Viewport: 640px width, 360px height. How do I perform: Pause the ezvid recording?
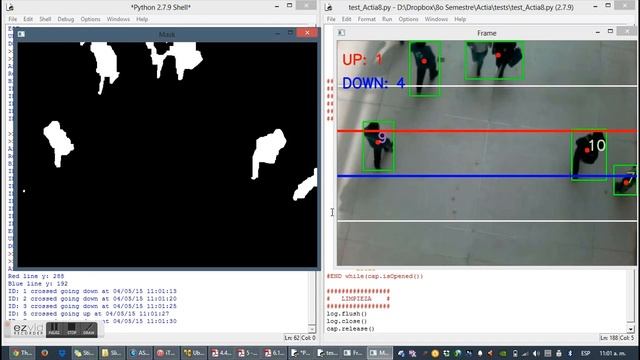coord(54,329)
